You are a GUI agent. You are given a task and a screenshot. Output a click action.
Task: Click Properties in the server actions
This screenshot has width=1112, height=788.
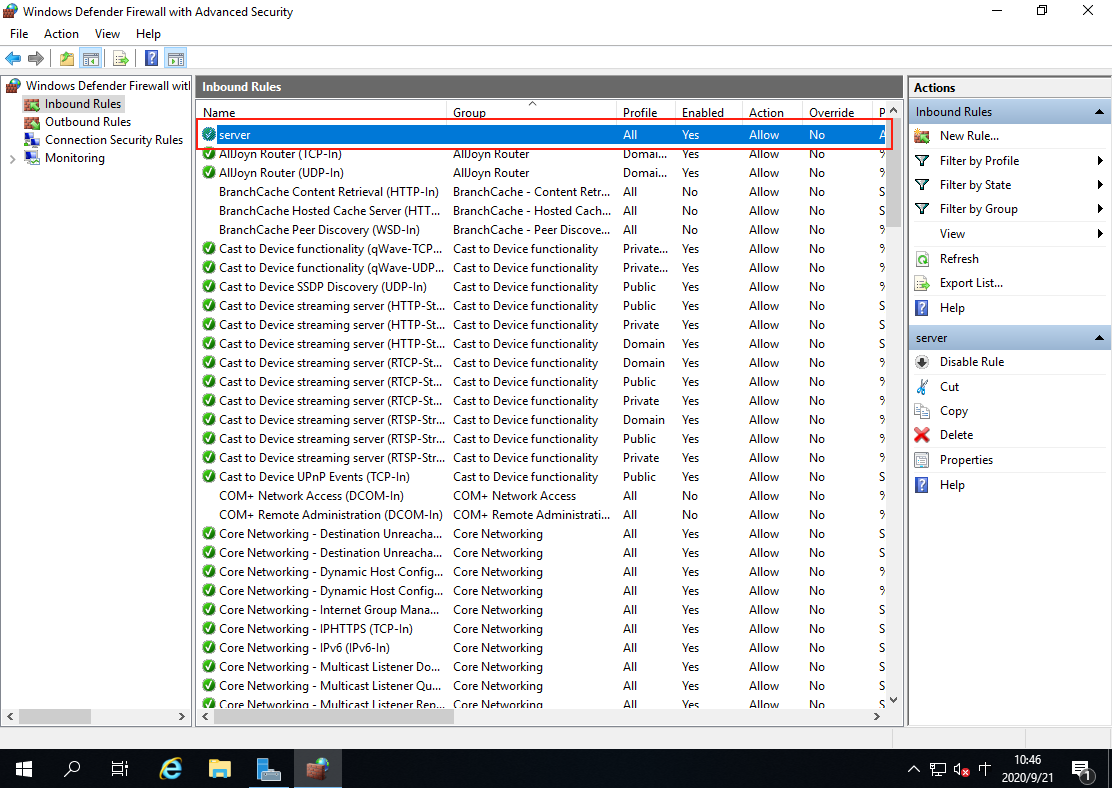tap(967, 460)
